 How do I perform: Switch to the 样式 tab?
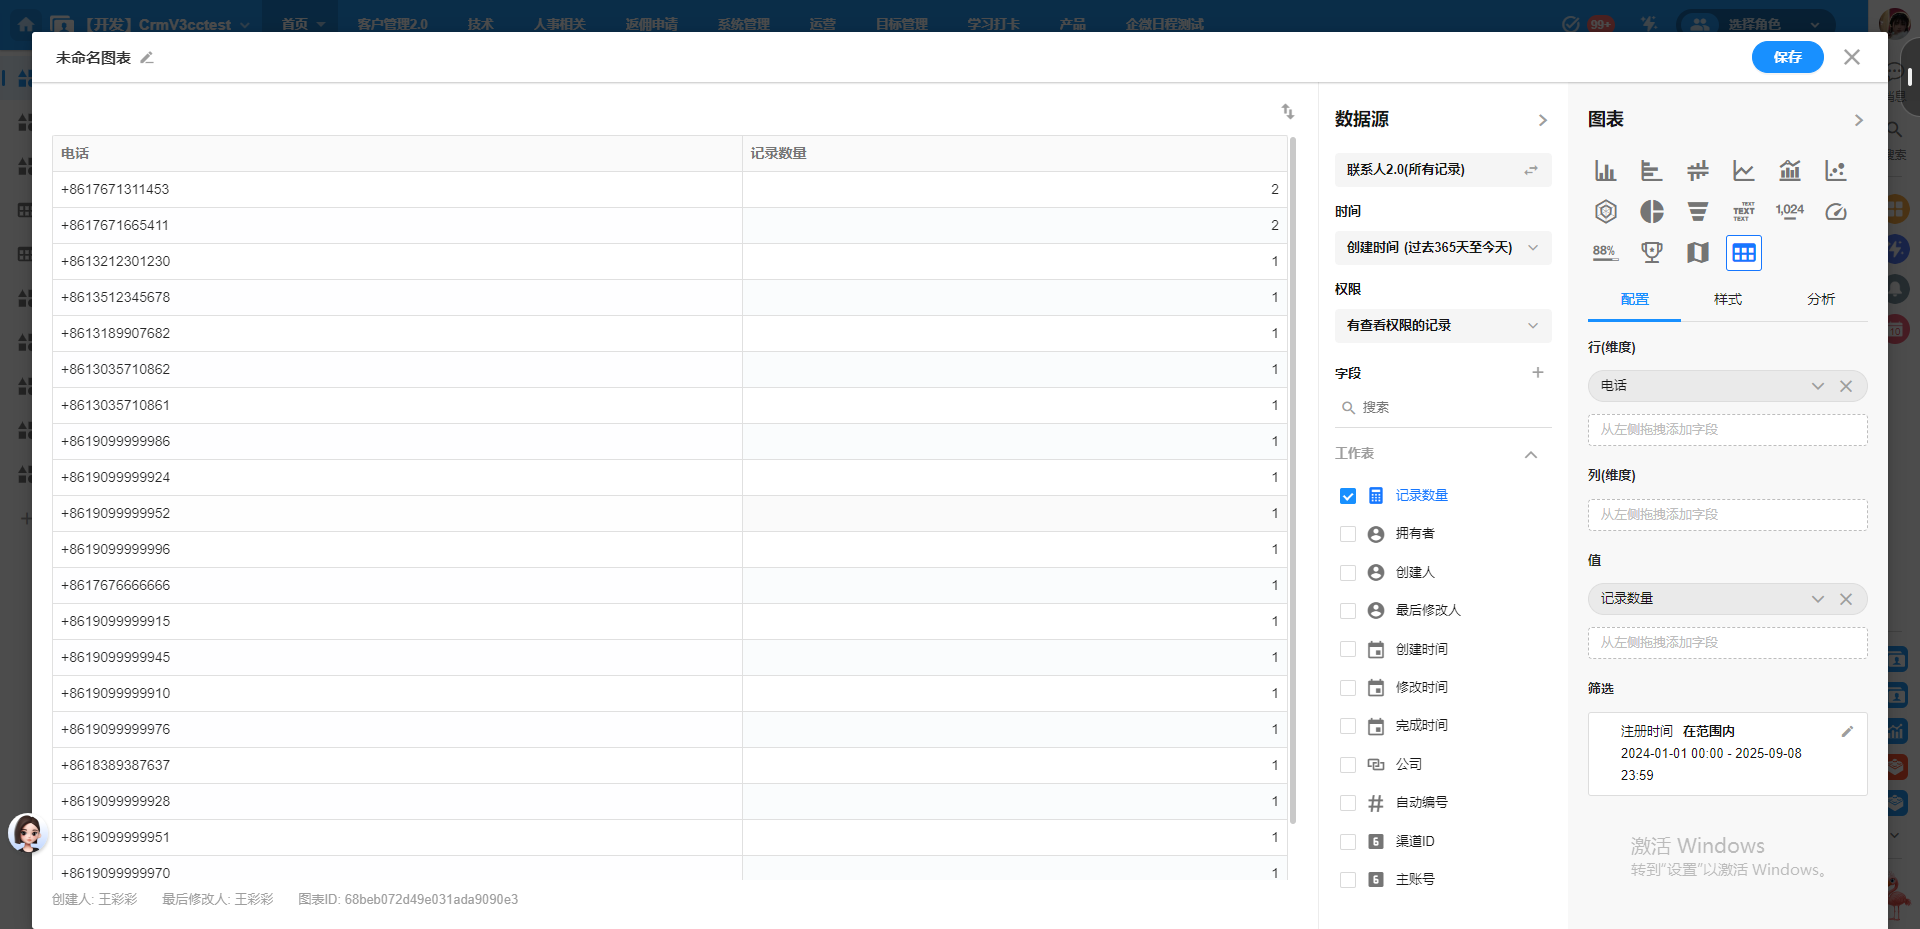1727,299
